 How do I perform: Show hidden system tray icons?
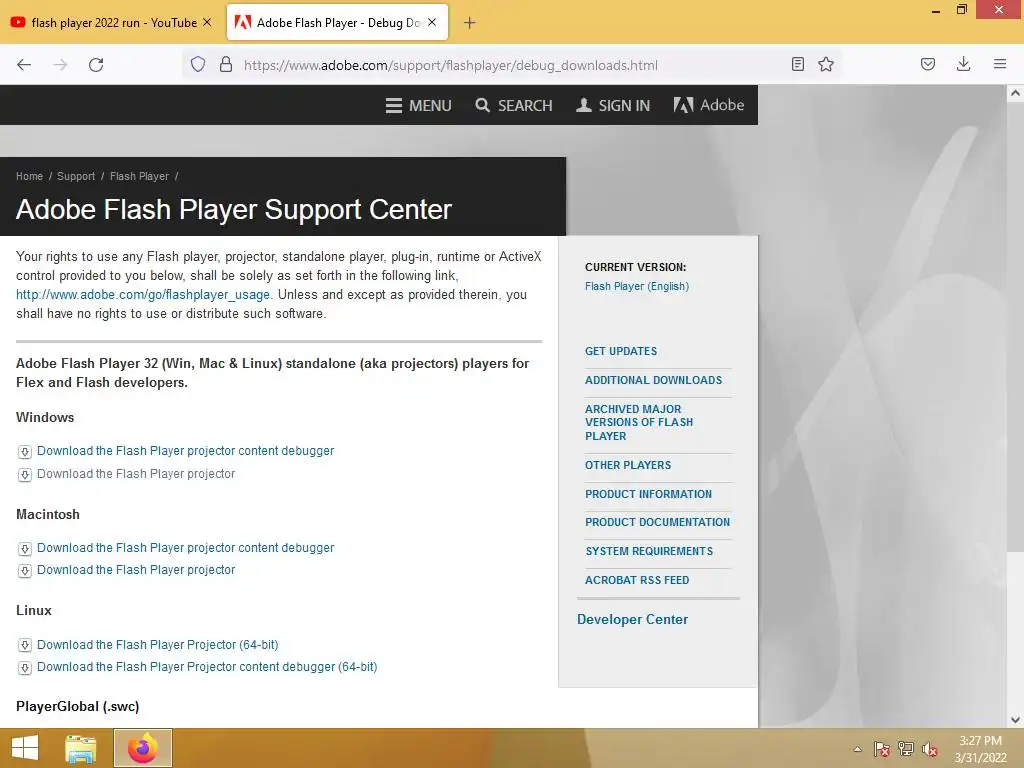(x=857, y=749)
